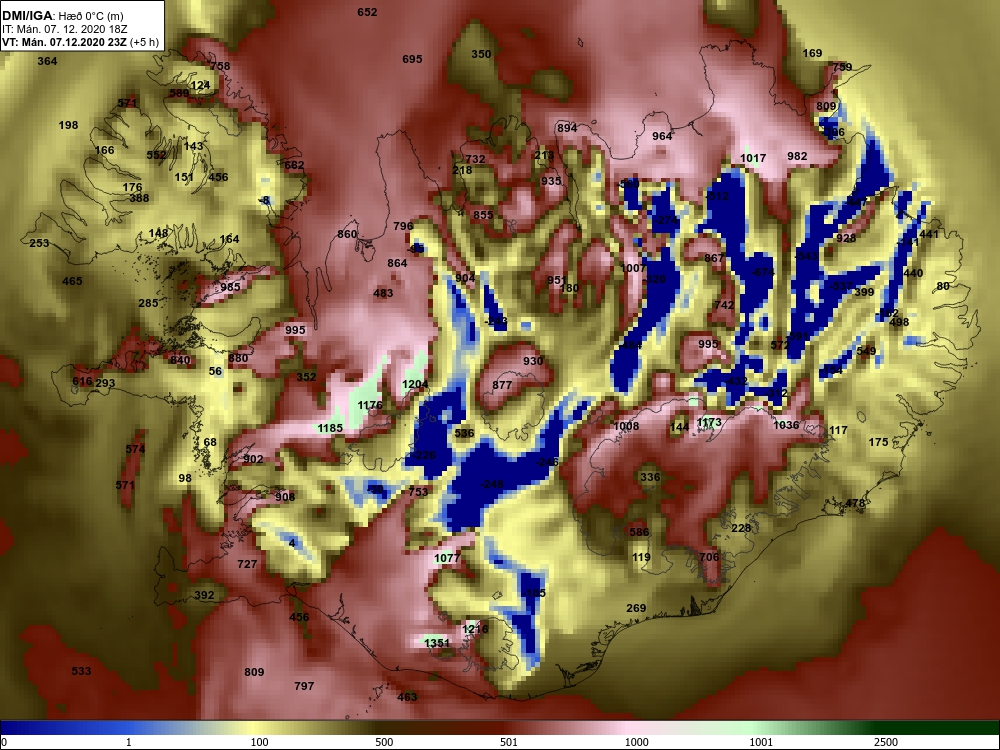
Task: Click the map value '985'
Action: click(230, 287)
